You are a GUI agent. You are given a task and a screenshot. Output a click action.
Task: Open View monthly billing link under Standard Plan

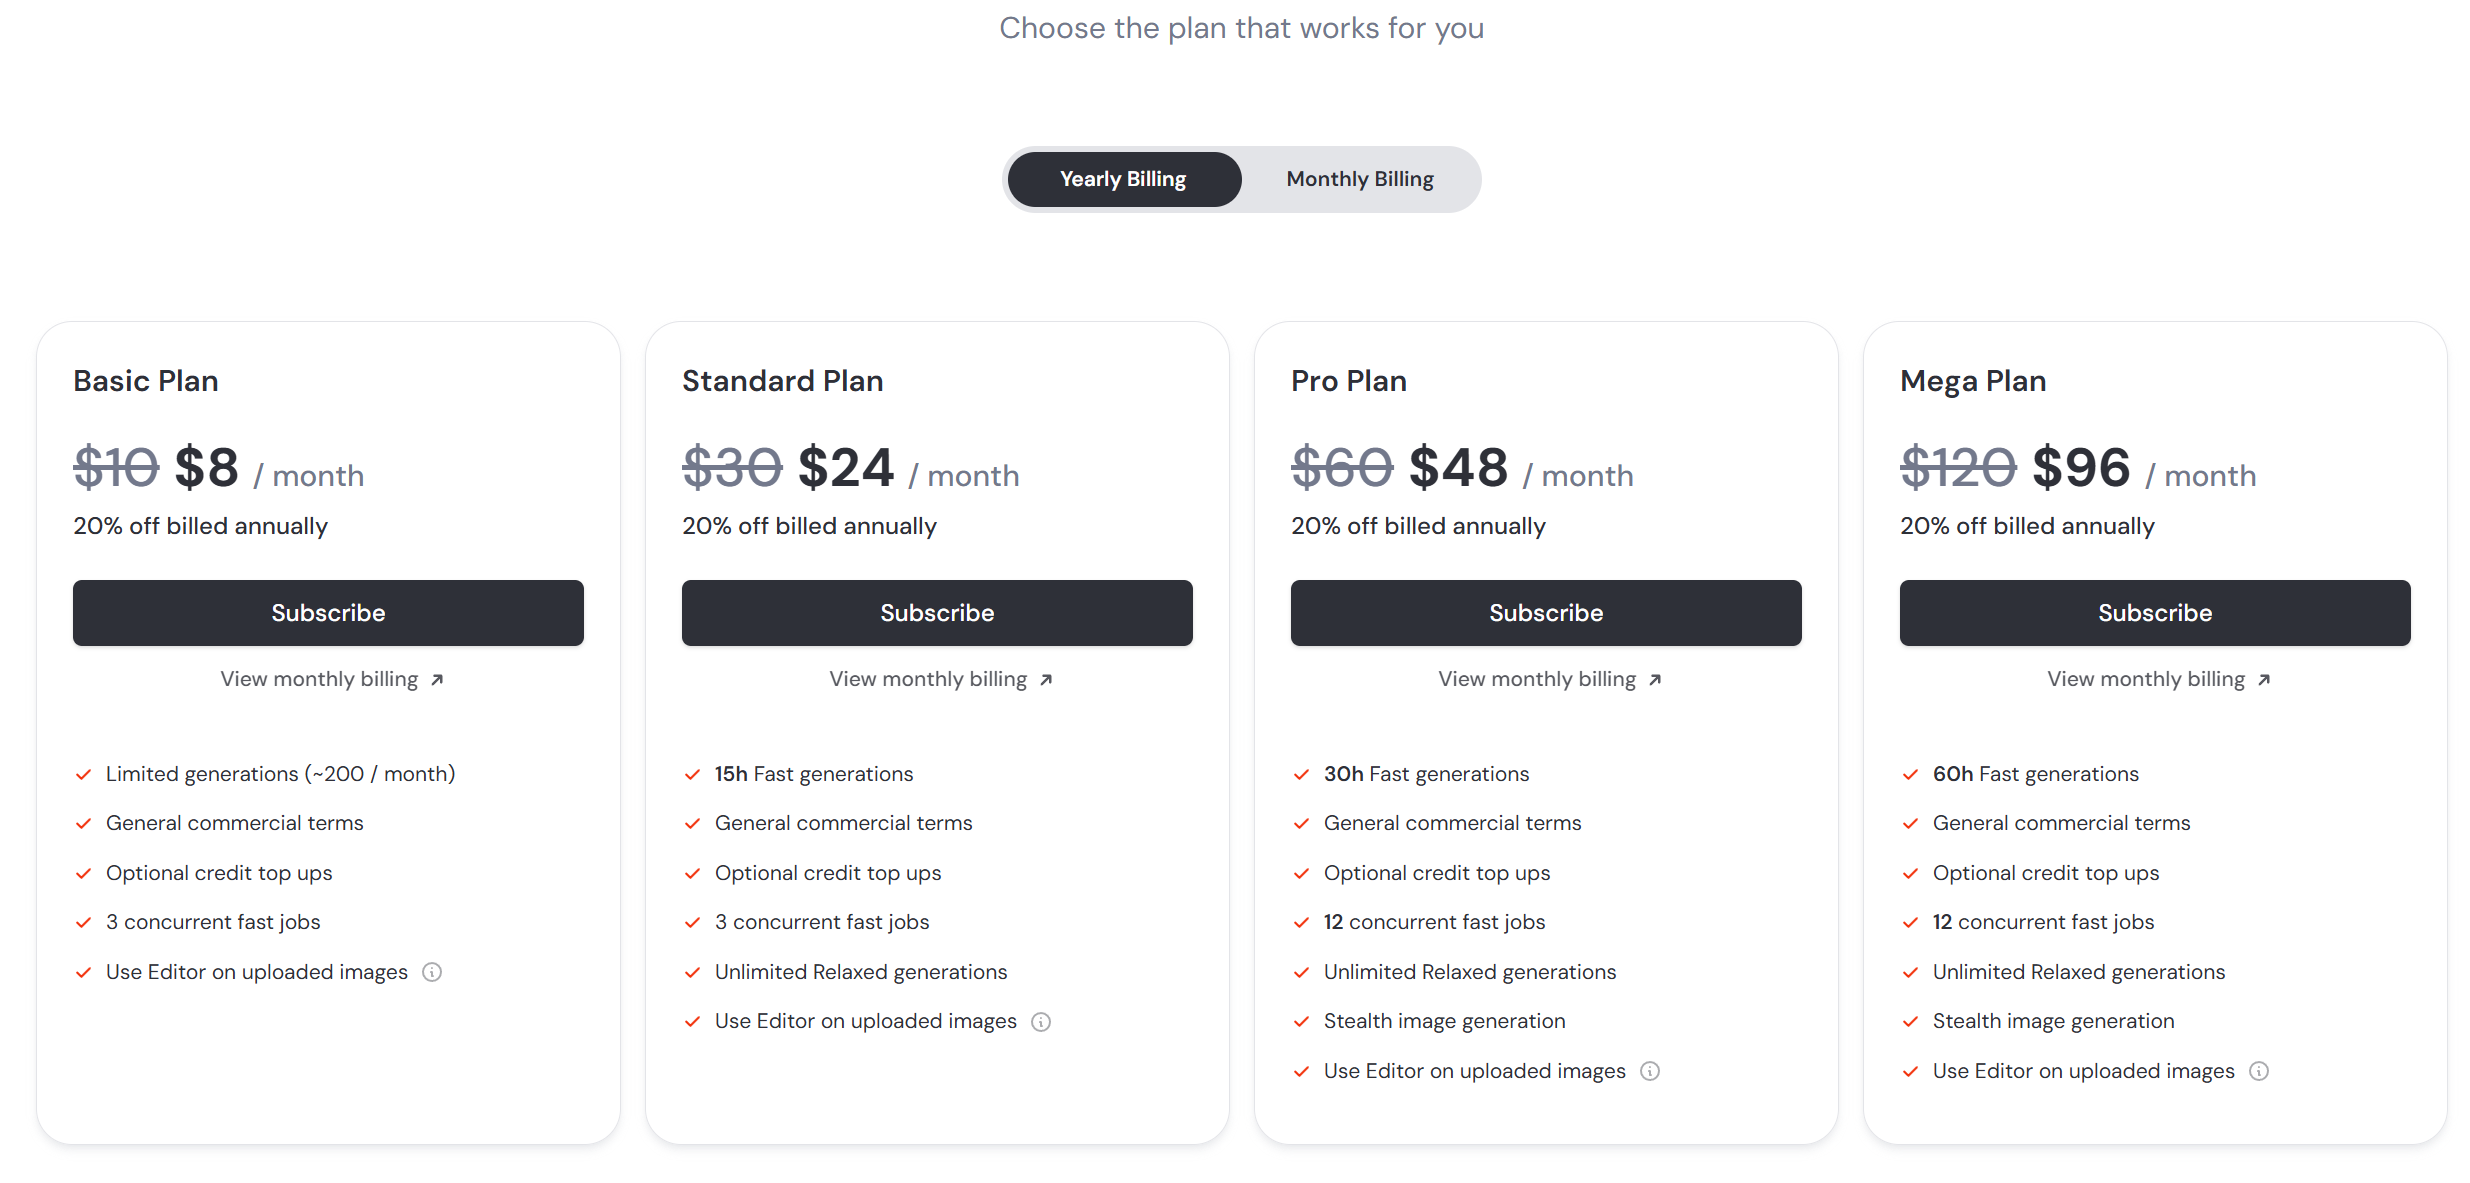click(928, 679)
